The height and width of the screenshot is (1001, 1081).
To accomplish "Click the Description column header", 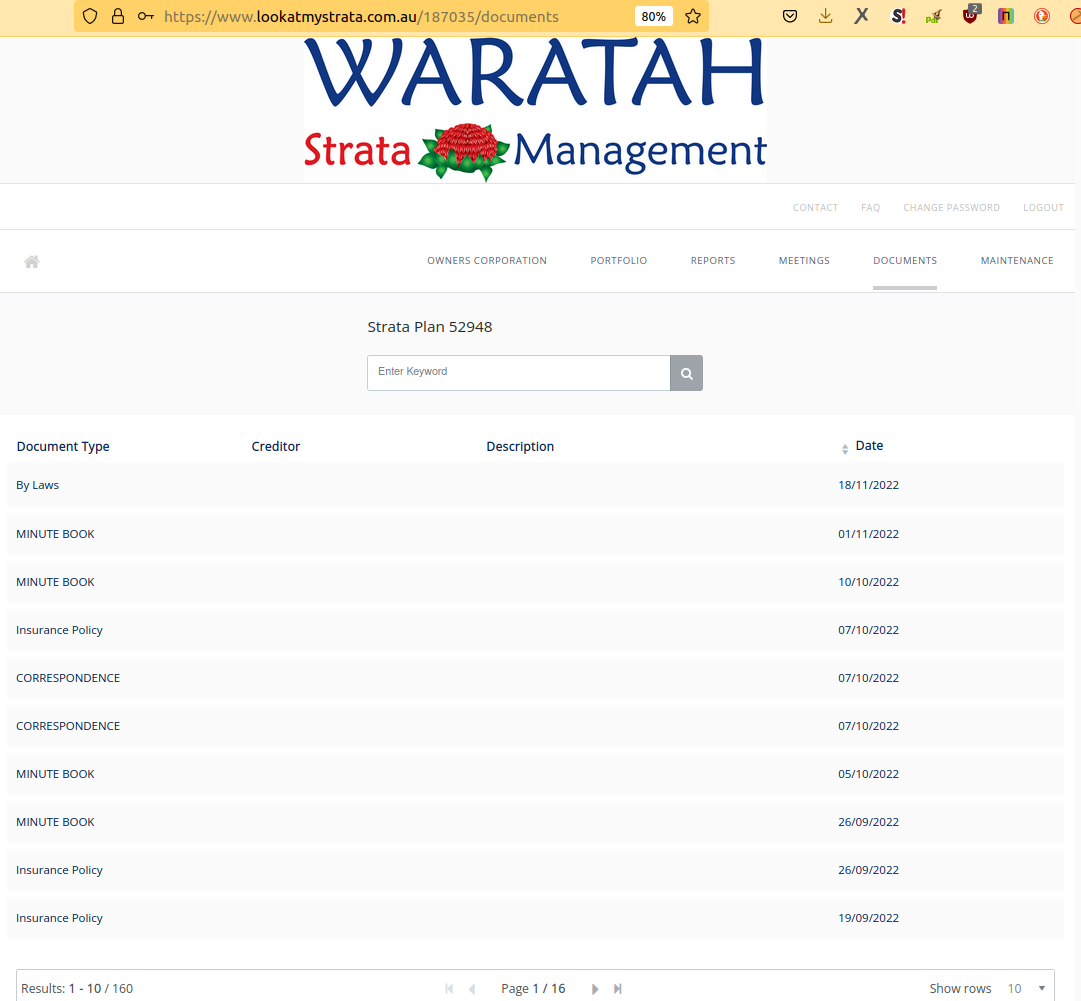I will pyautogui.click(x=520, y=447).
